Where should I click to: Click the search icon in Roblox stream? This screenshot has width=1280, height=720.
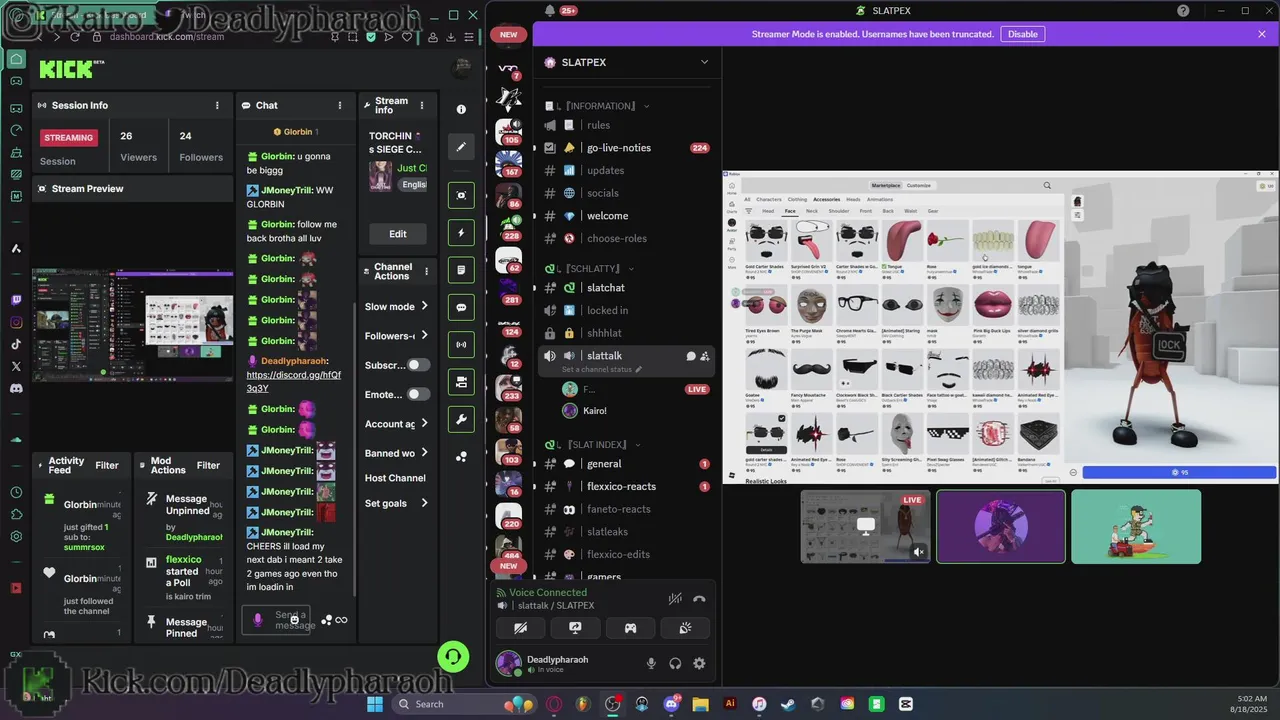[x=1047, y=185]
